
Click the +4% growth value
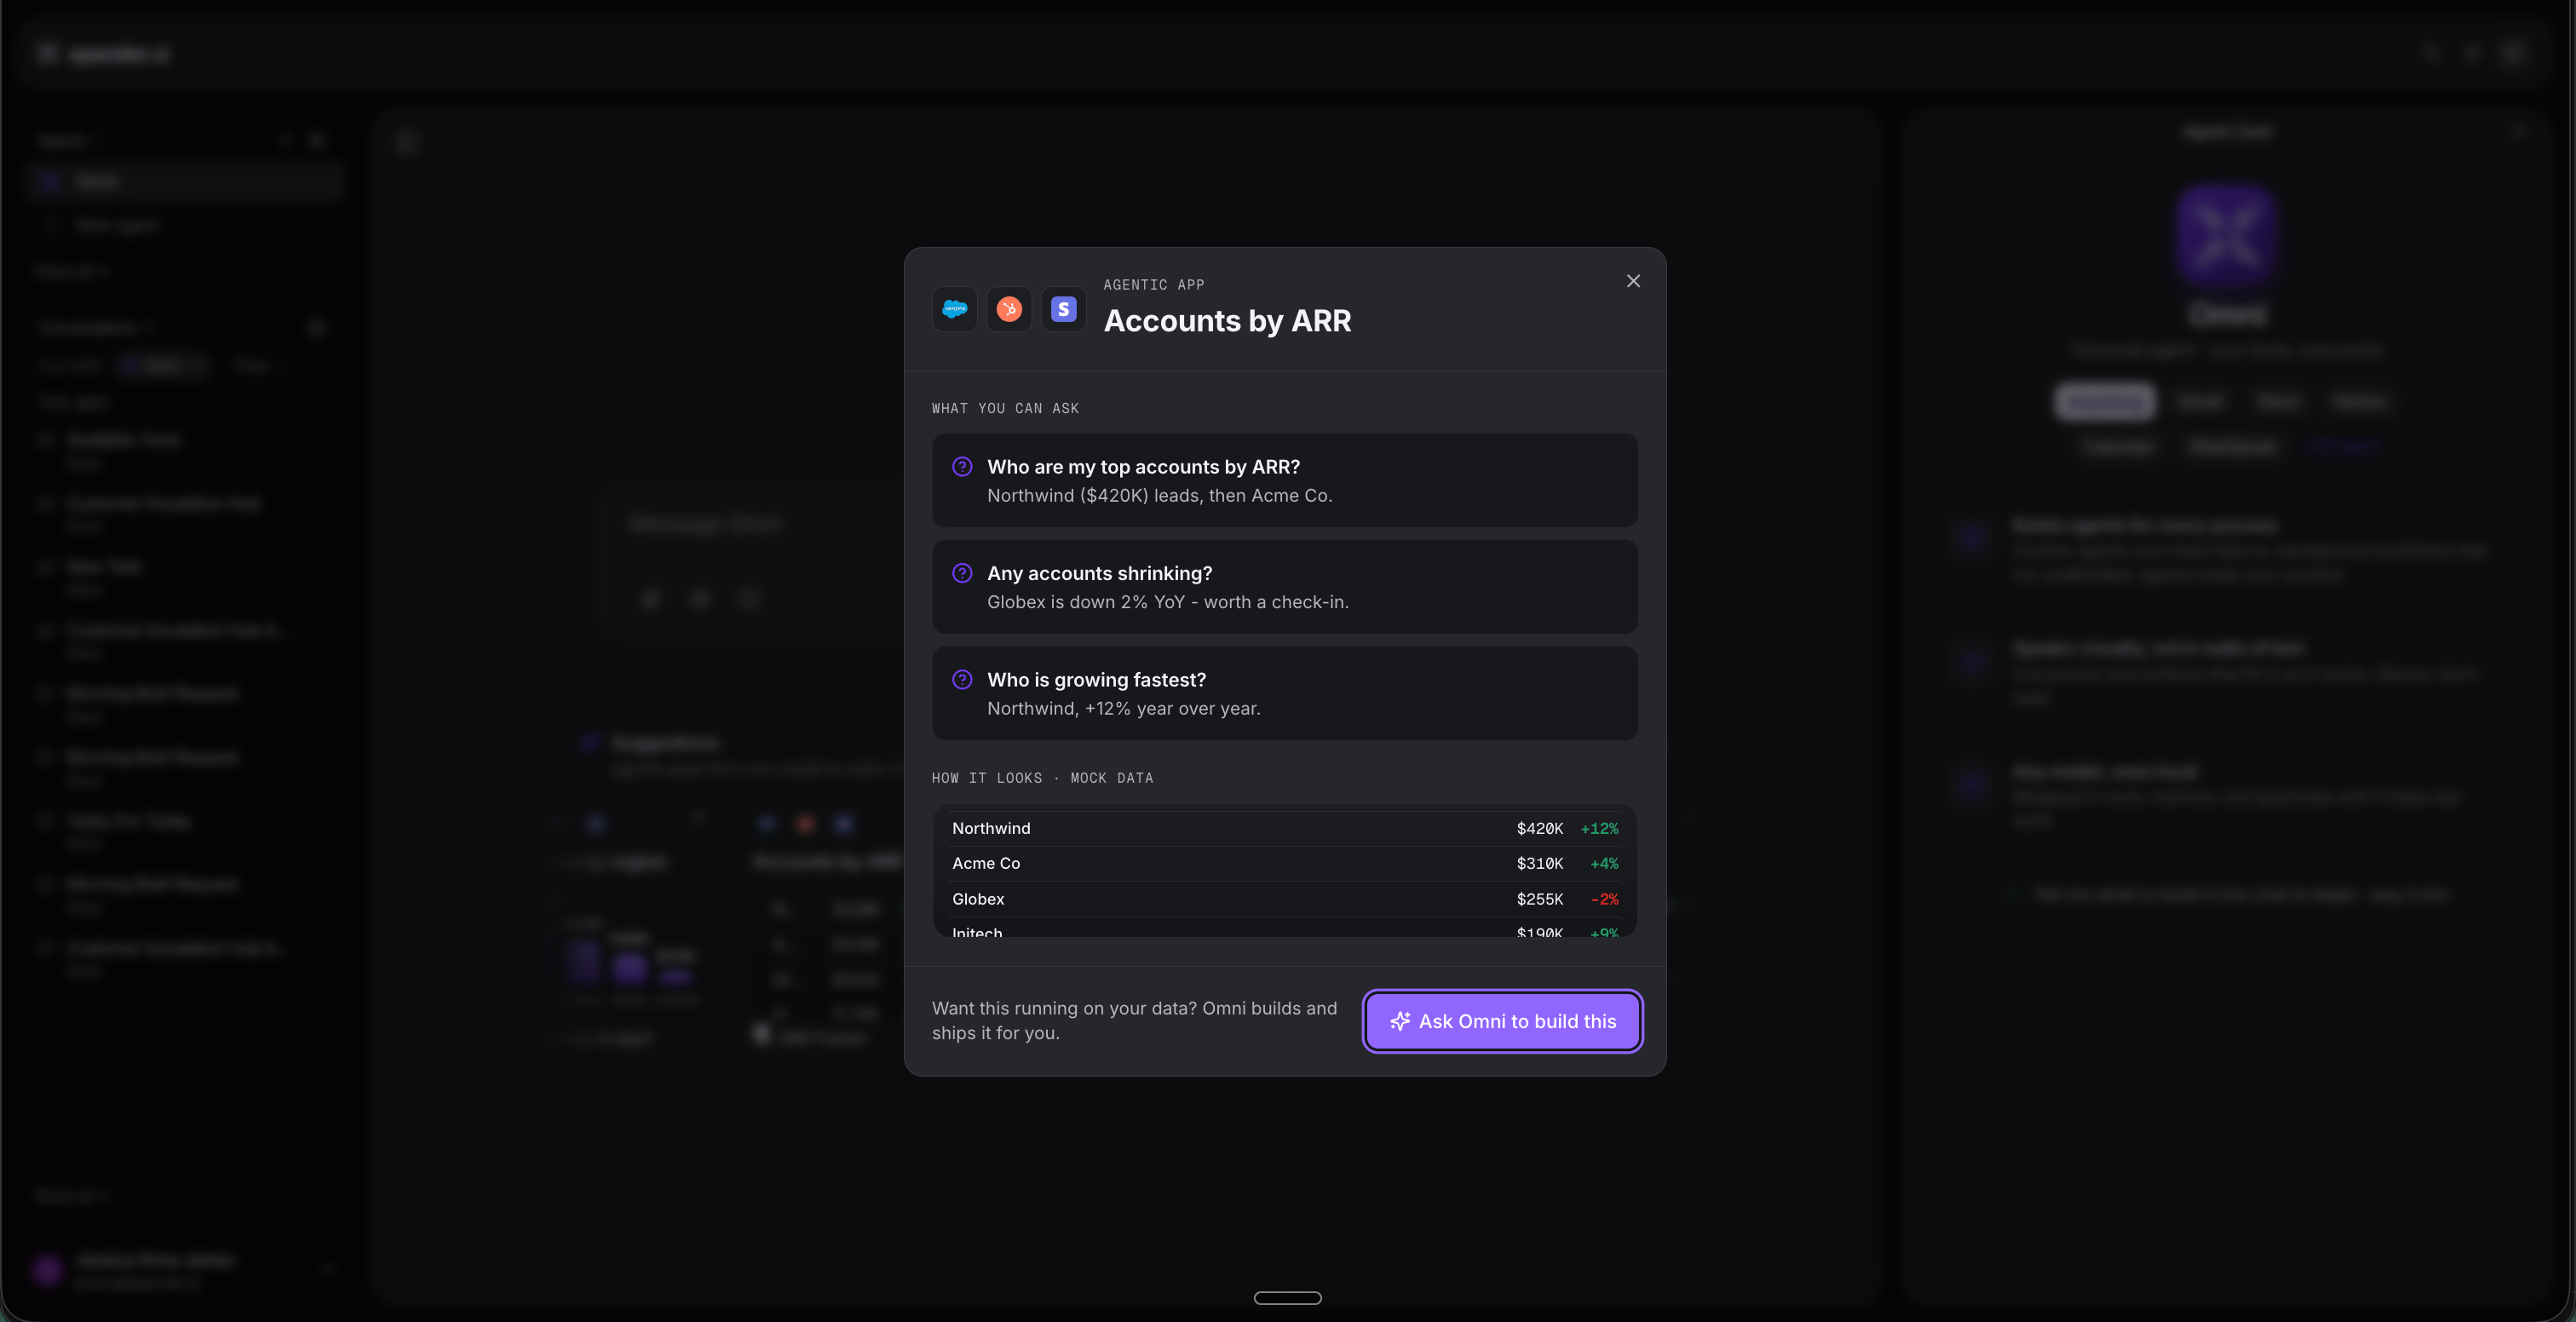1604,863
